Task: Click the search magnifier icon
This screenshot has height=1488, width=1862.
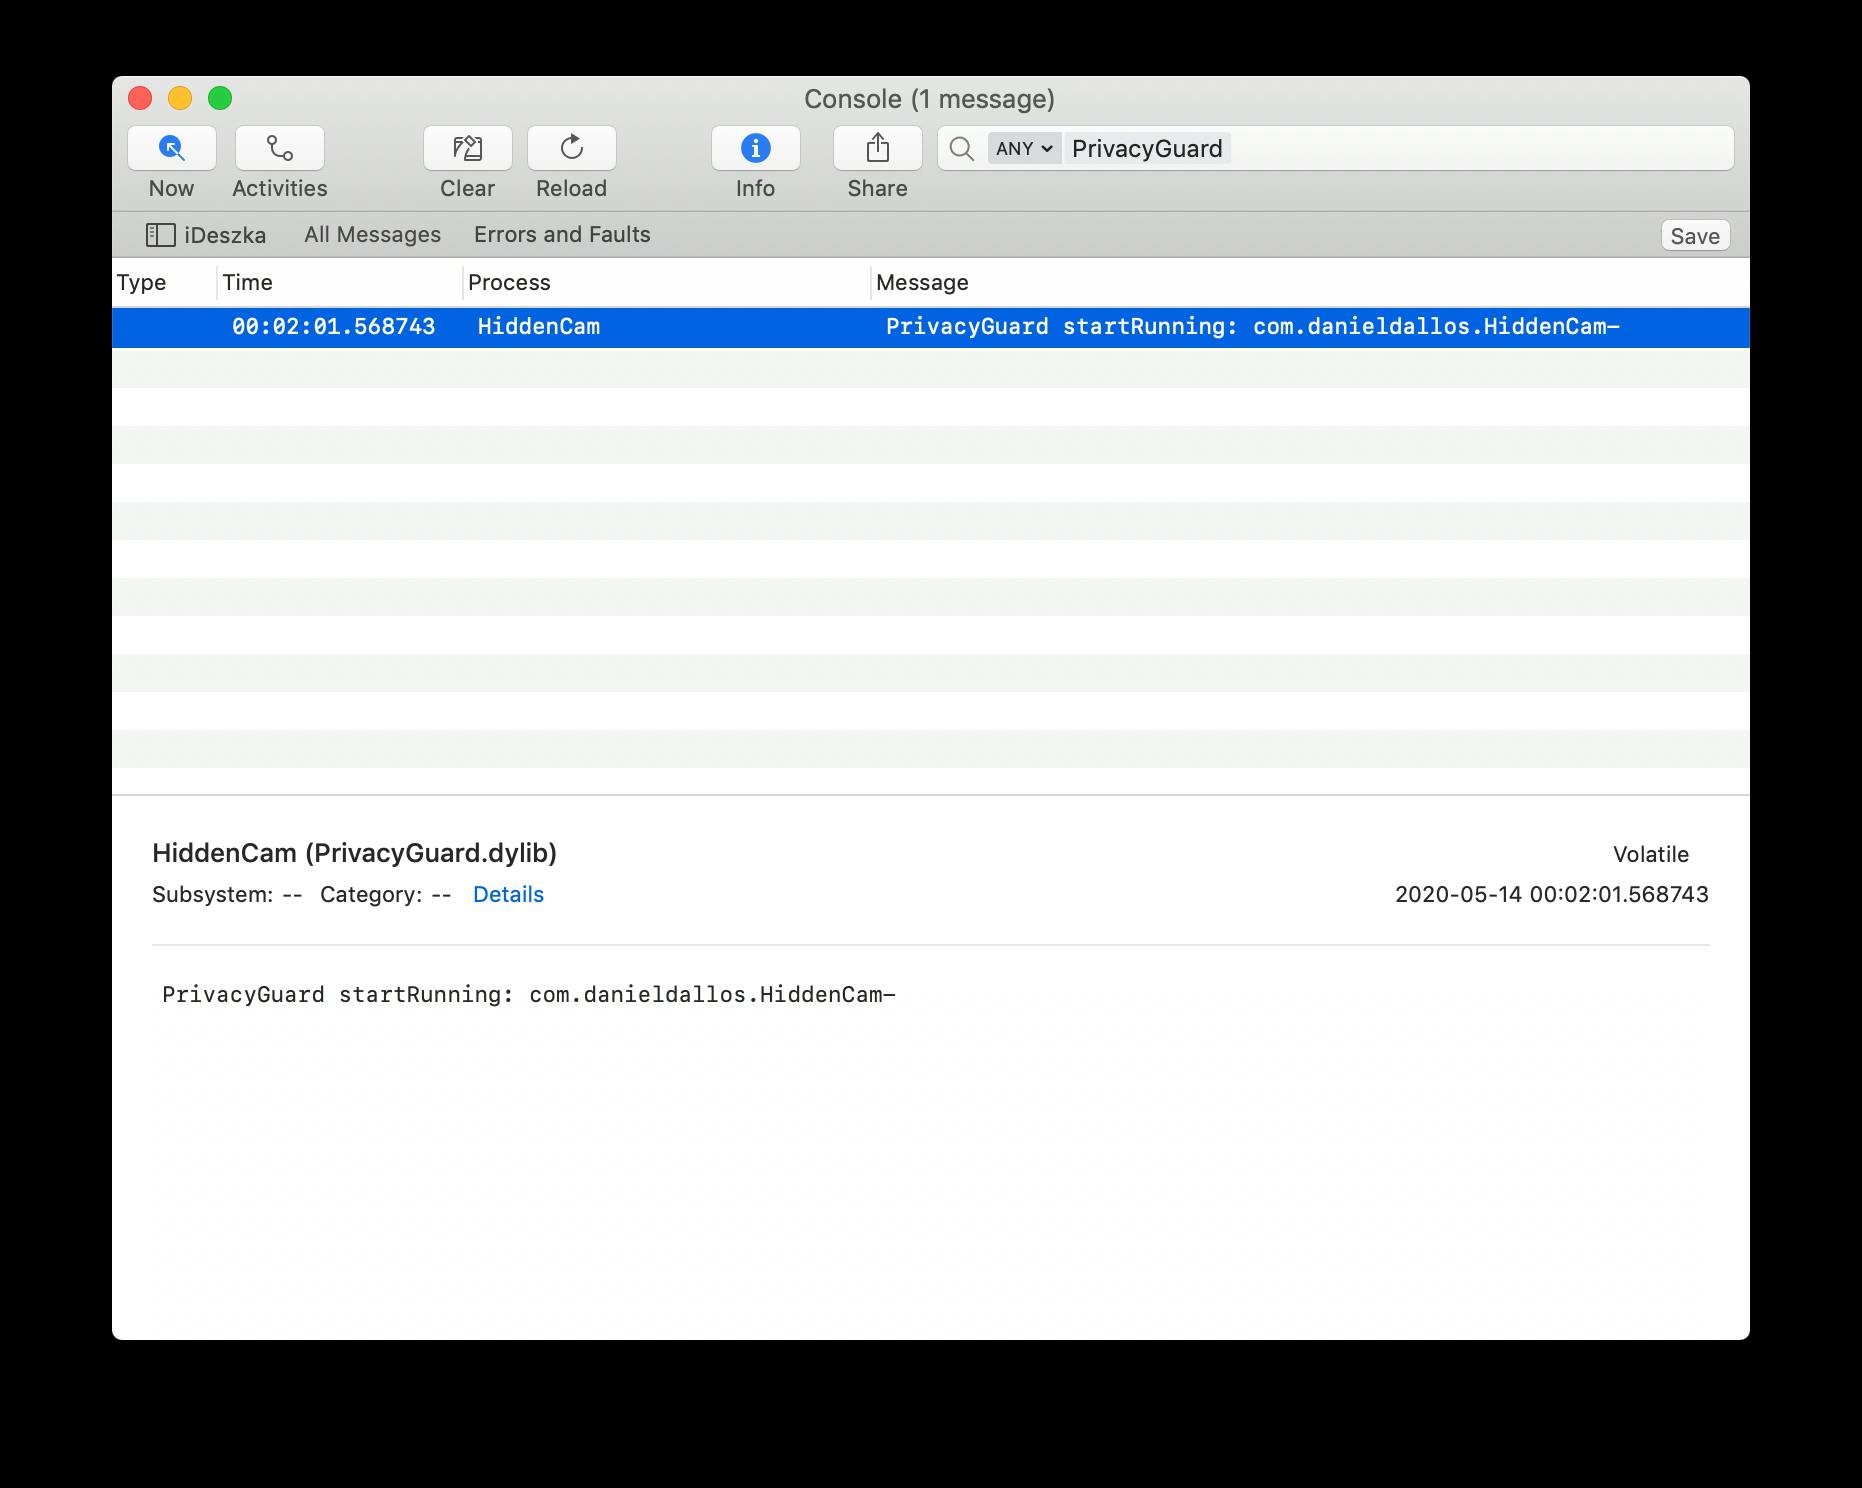Action: coord(962,149)
